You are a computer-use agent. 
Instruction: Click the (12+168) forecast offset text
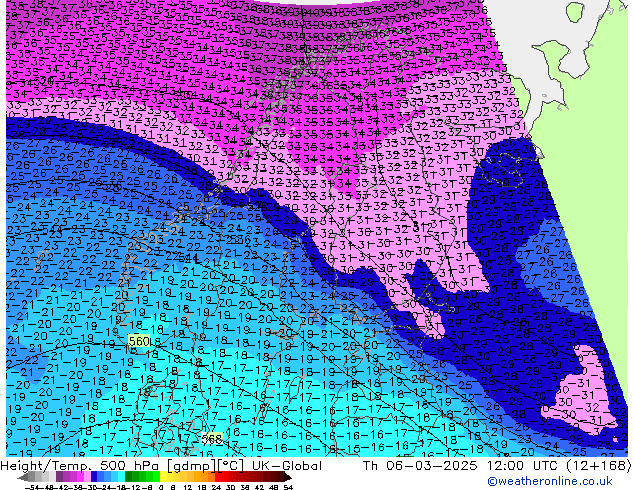tap(598, 466)
